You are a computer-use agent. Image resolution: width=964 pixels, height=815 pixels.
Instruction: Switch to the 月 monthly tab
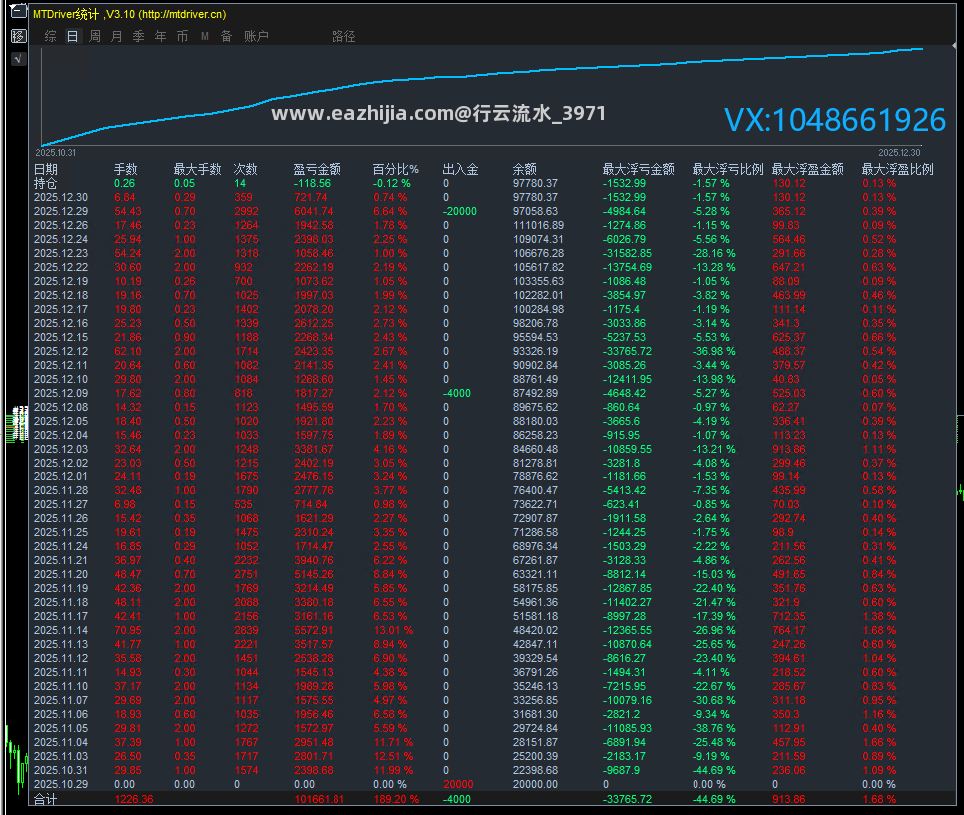(117, 36)
